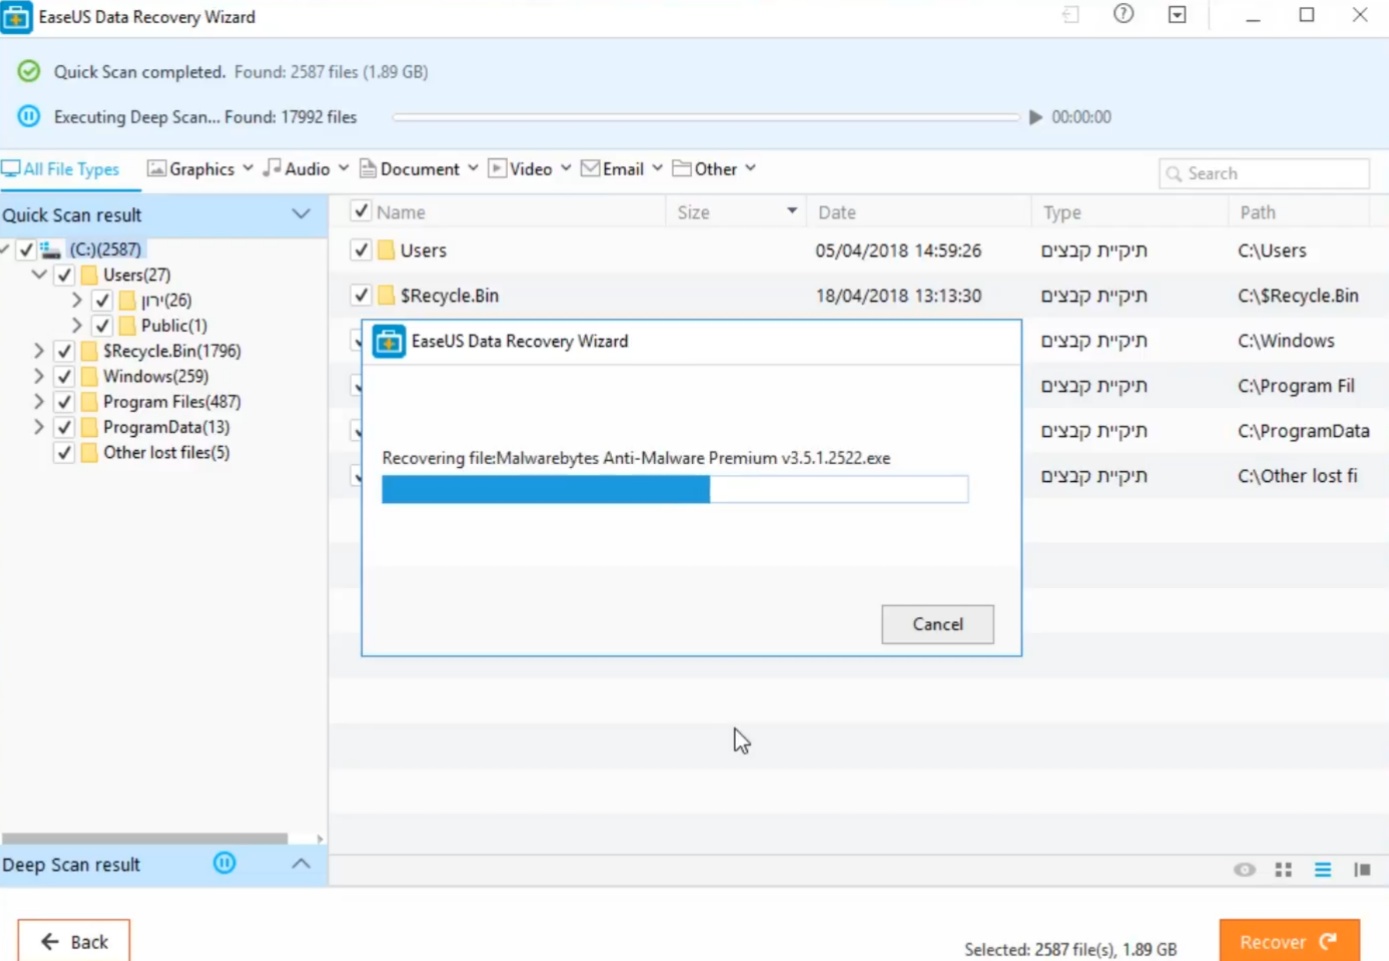Sort the list by the Date column header

[837, 212]
